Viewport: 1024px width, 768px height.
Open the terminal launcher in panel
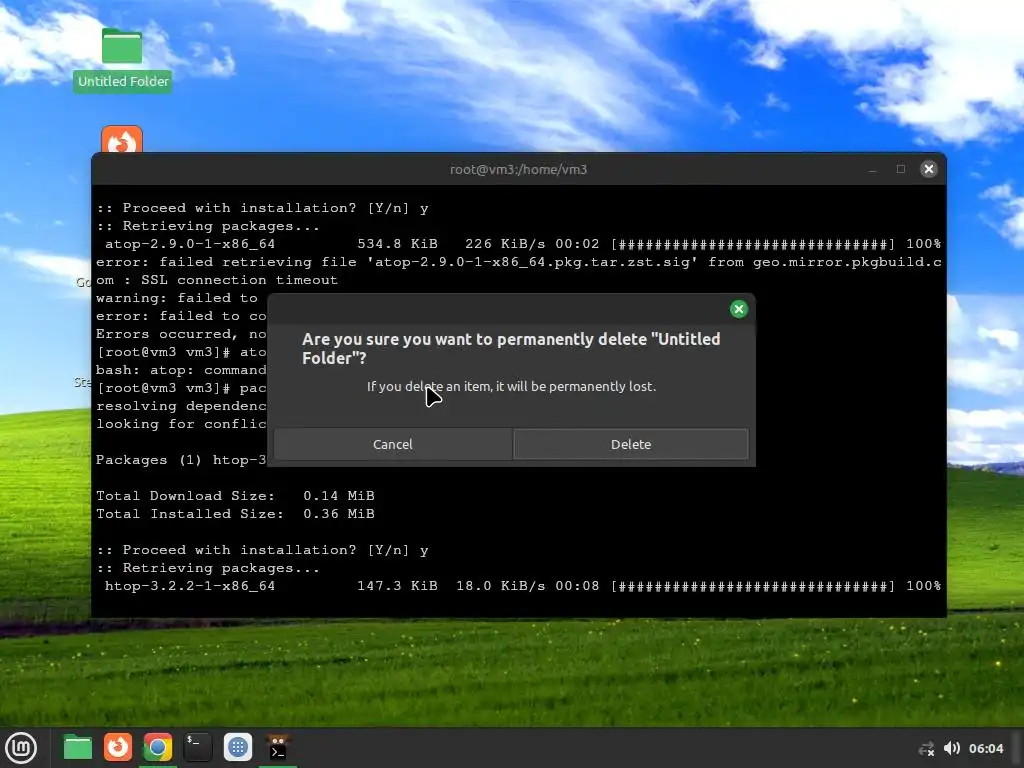point(197,748)
